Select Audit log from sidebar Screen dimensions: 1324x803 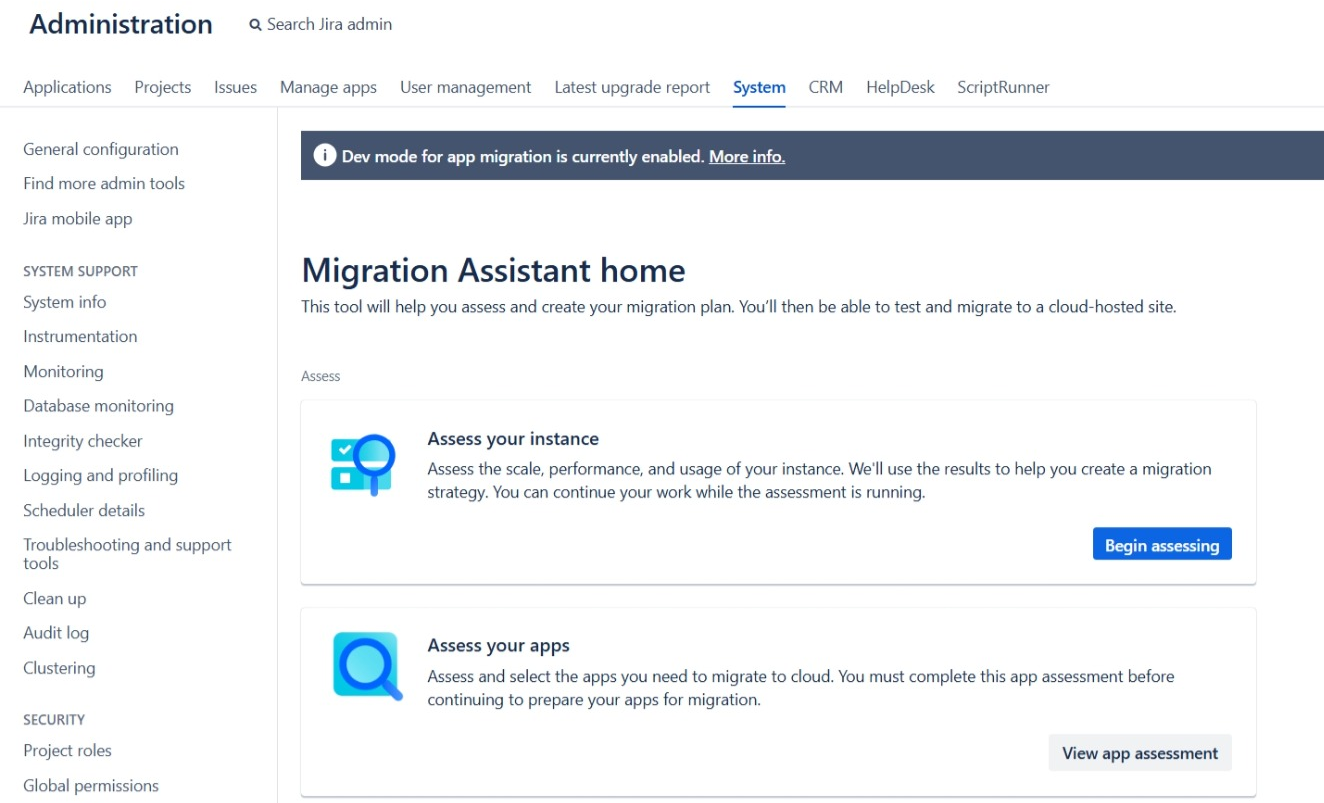[56, 633]
